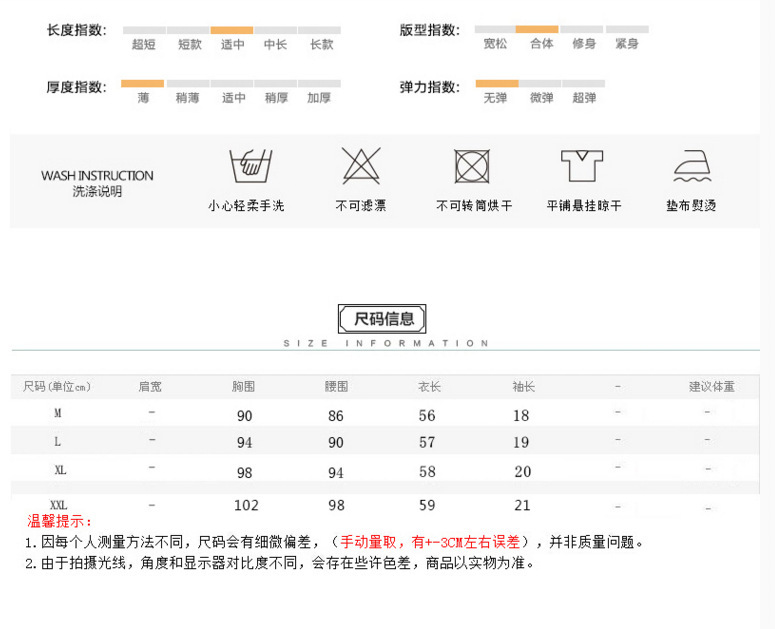Click the SIZE INFORMATION subtitle

pyautogui.click(x=386, y=343)
